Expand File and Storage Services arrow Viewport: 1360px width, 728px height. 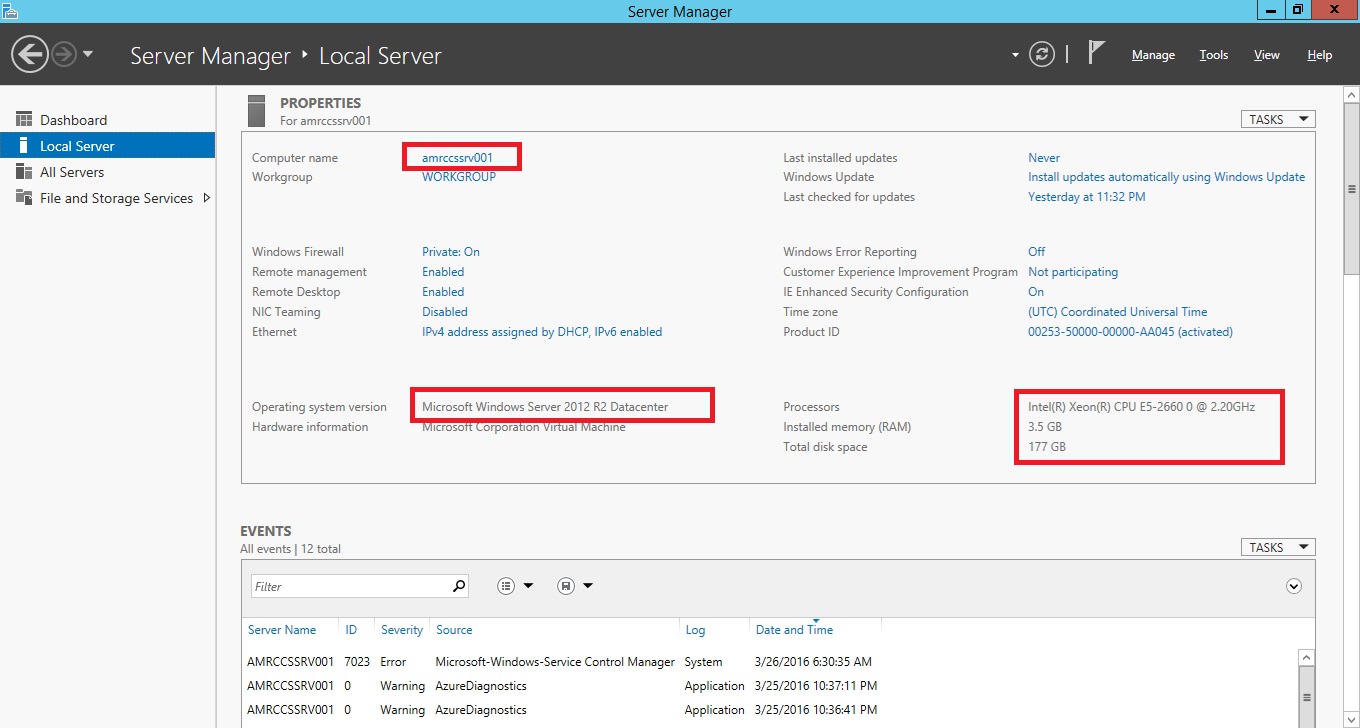[x=207, y=198]
